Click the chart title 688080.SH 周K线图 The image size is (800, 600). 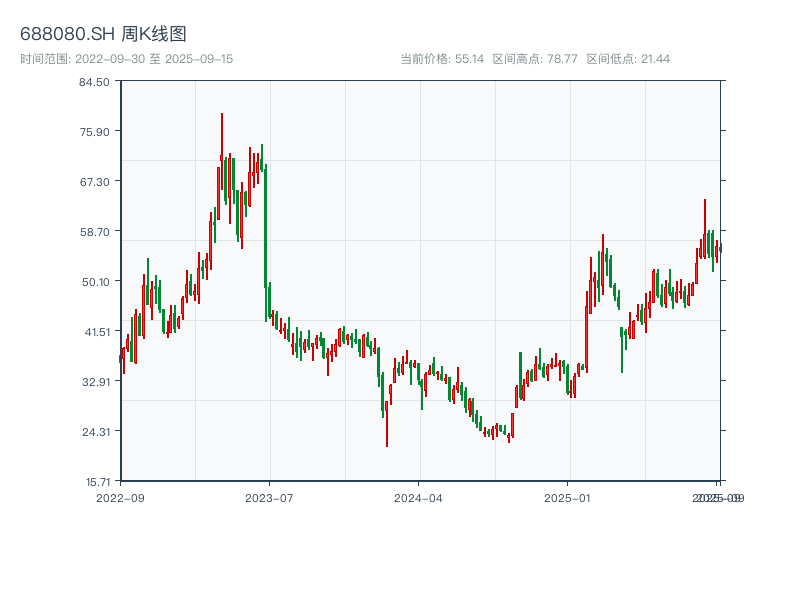103,34
